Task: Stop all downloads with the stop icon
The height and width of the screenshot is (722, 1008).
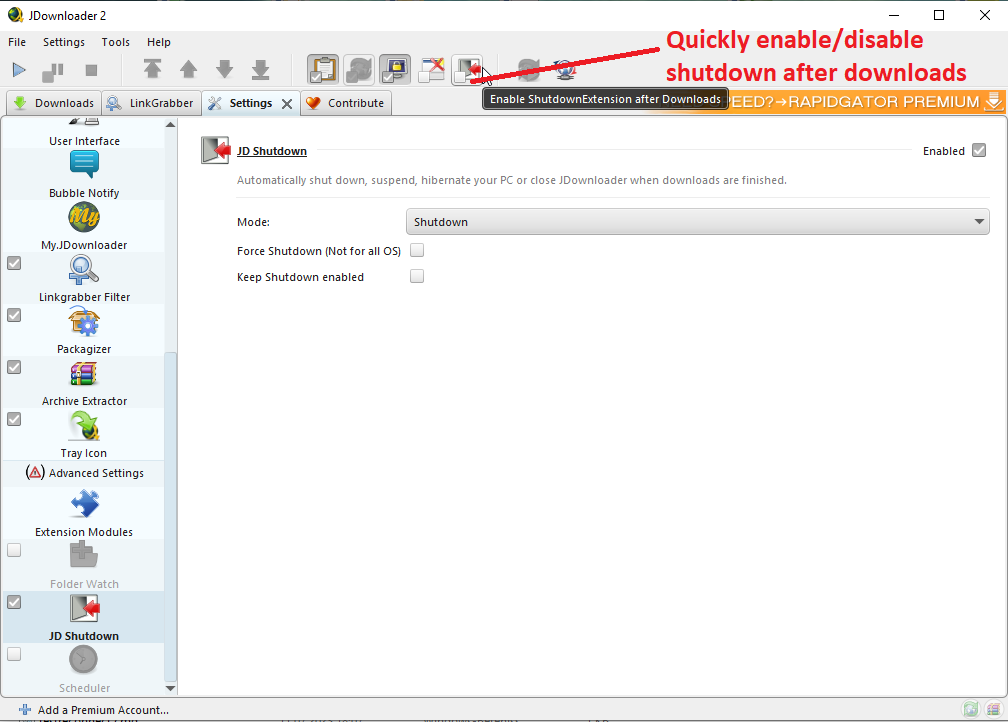Action: pyautogui.click(x=91, y=70)
